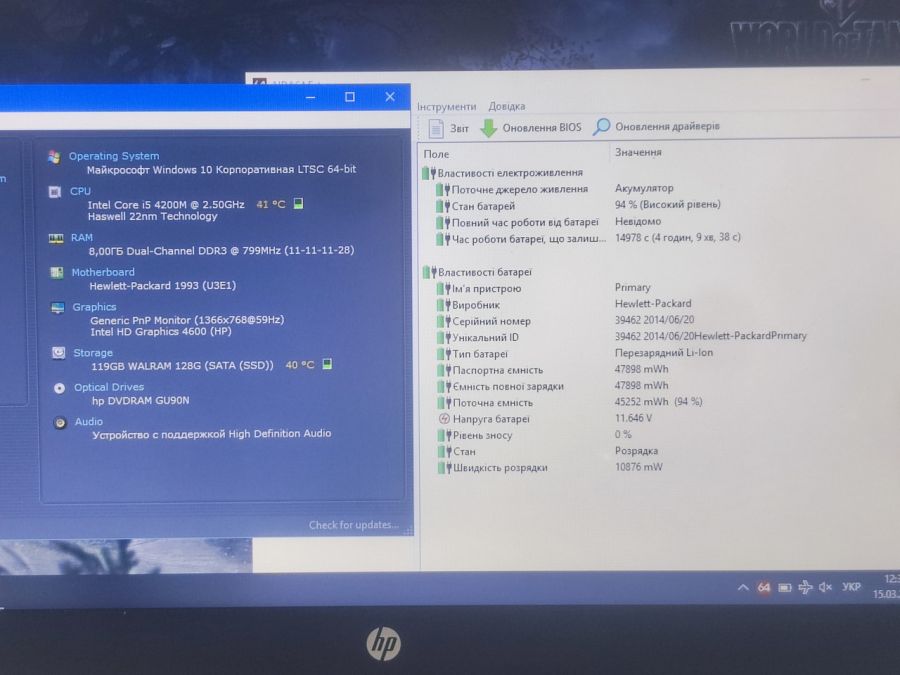This screenshot has width=900, height=675.
Task: Switch the УКР language indicator
Action: pos(851,587)
